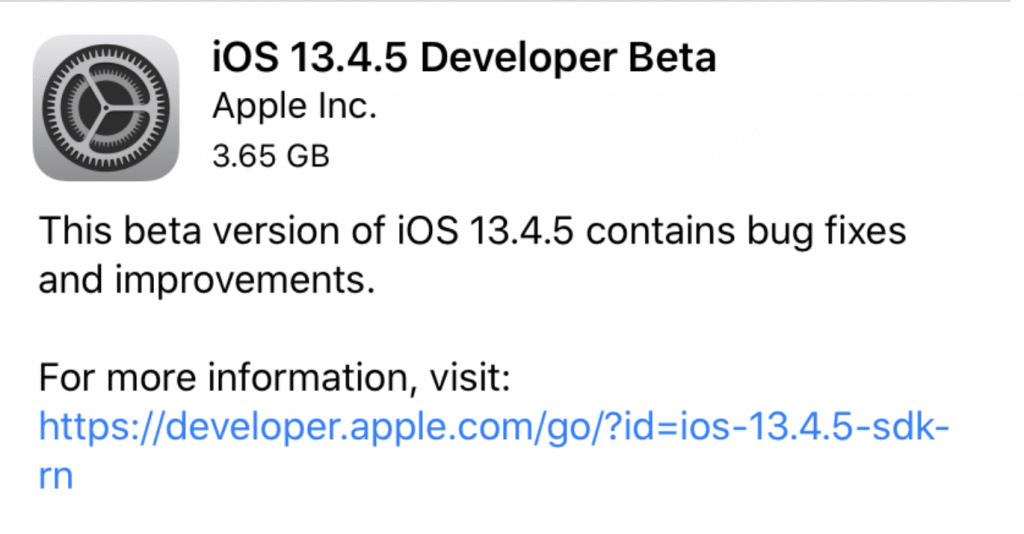Click the 3.65 GB download size
This screenshot has width=1024, height=534.
pyautogui.click(x=271, y=155)
